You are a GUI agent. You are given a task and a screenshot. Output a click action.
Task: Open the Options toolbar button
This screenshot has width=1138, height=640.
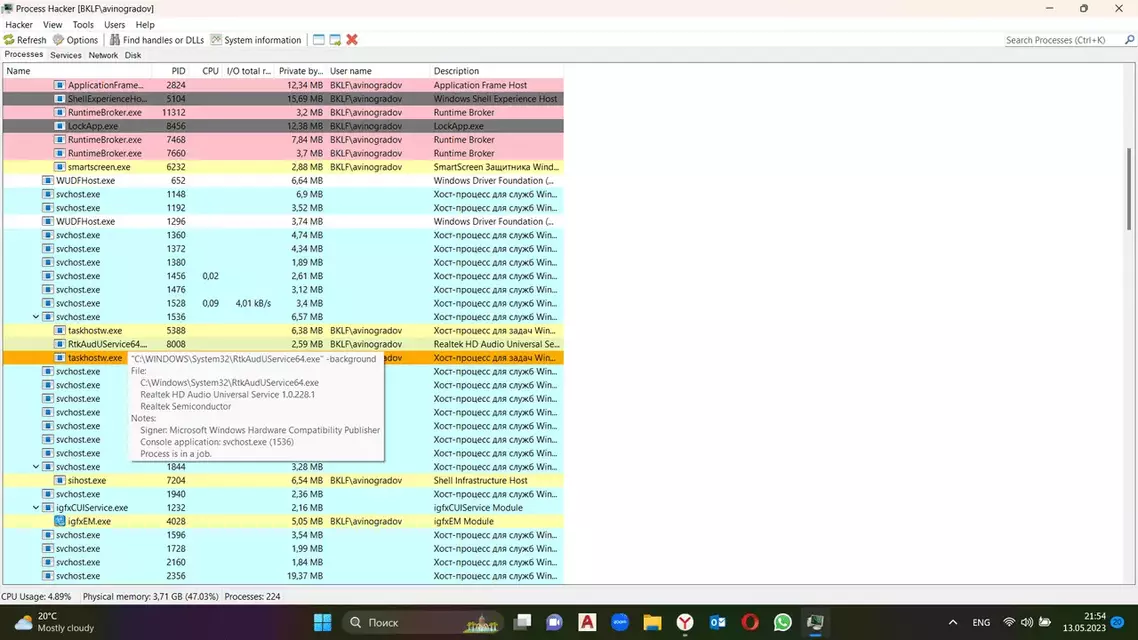coord(75,40)
